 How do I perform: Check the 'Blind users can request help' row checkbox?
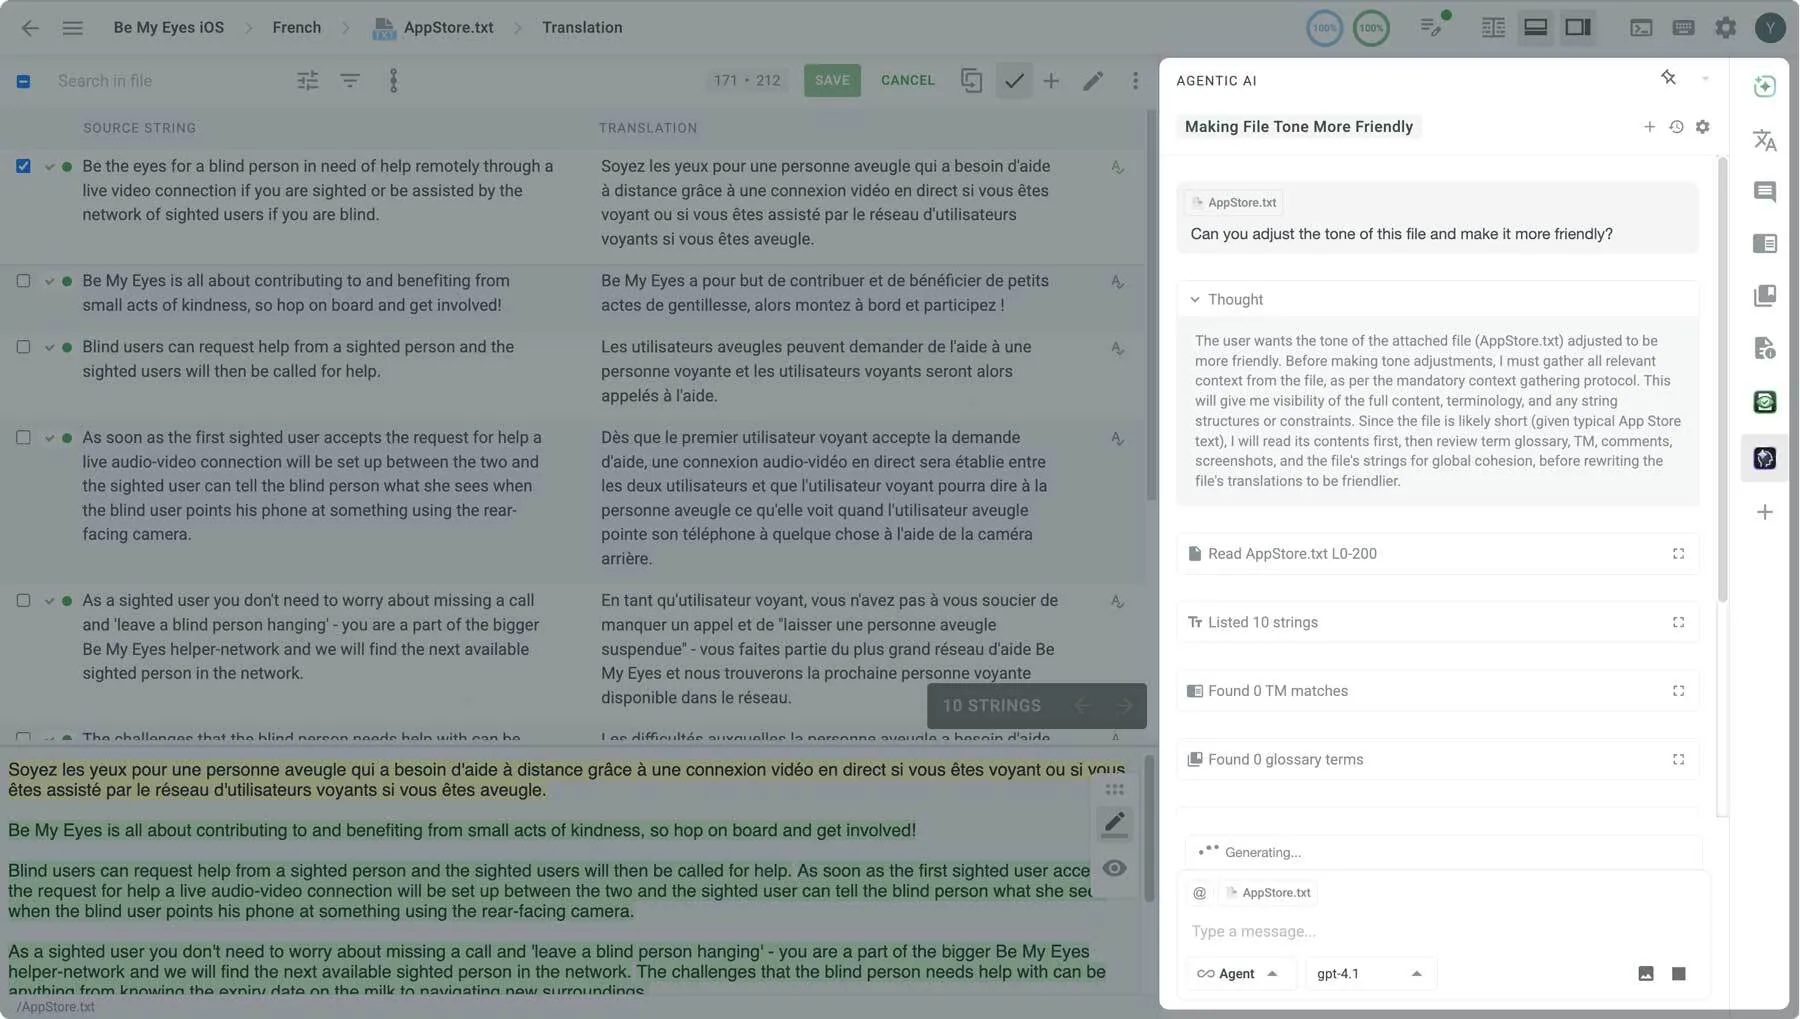coord(23,347)
